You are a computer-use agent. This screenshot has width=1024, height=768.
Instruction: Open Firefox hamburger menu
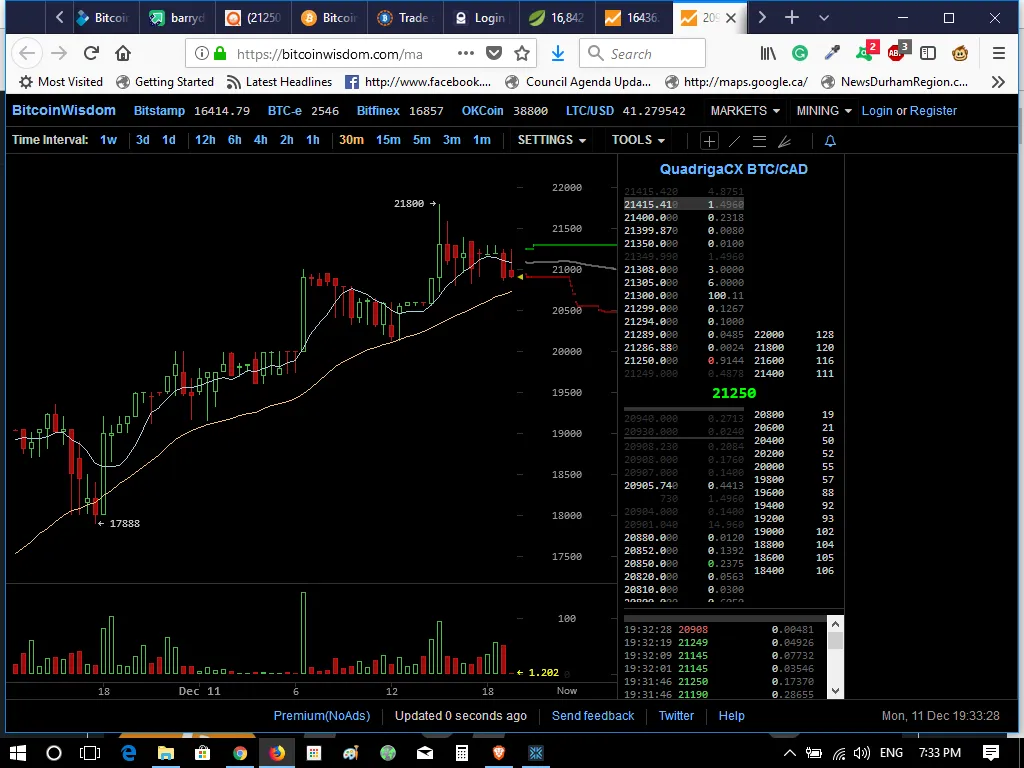pyautogui.click(x=999, y=54)
